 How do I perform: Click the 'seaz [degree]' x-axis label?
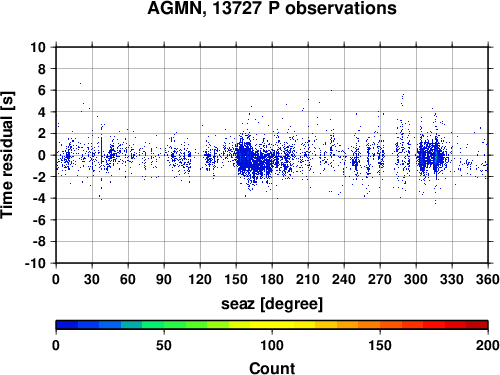(x=272, y=304)
